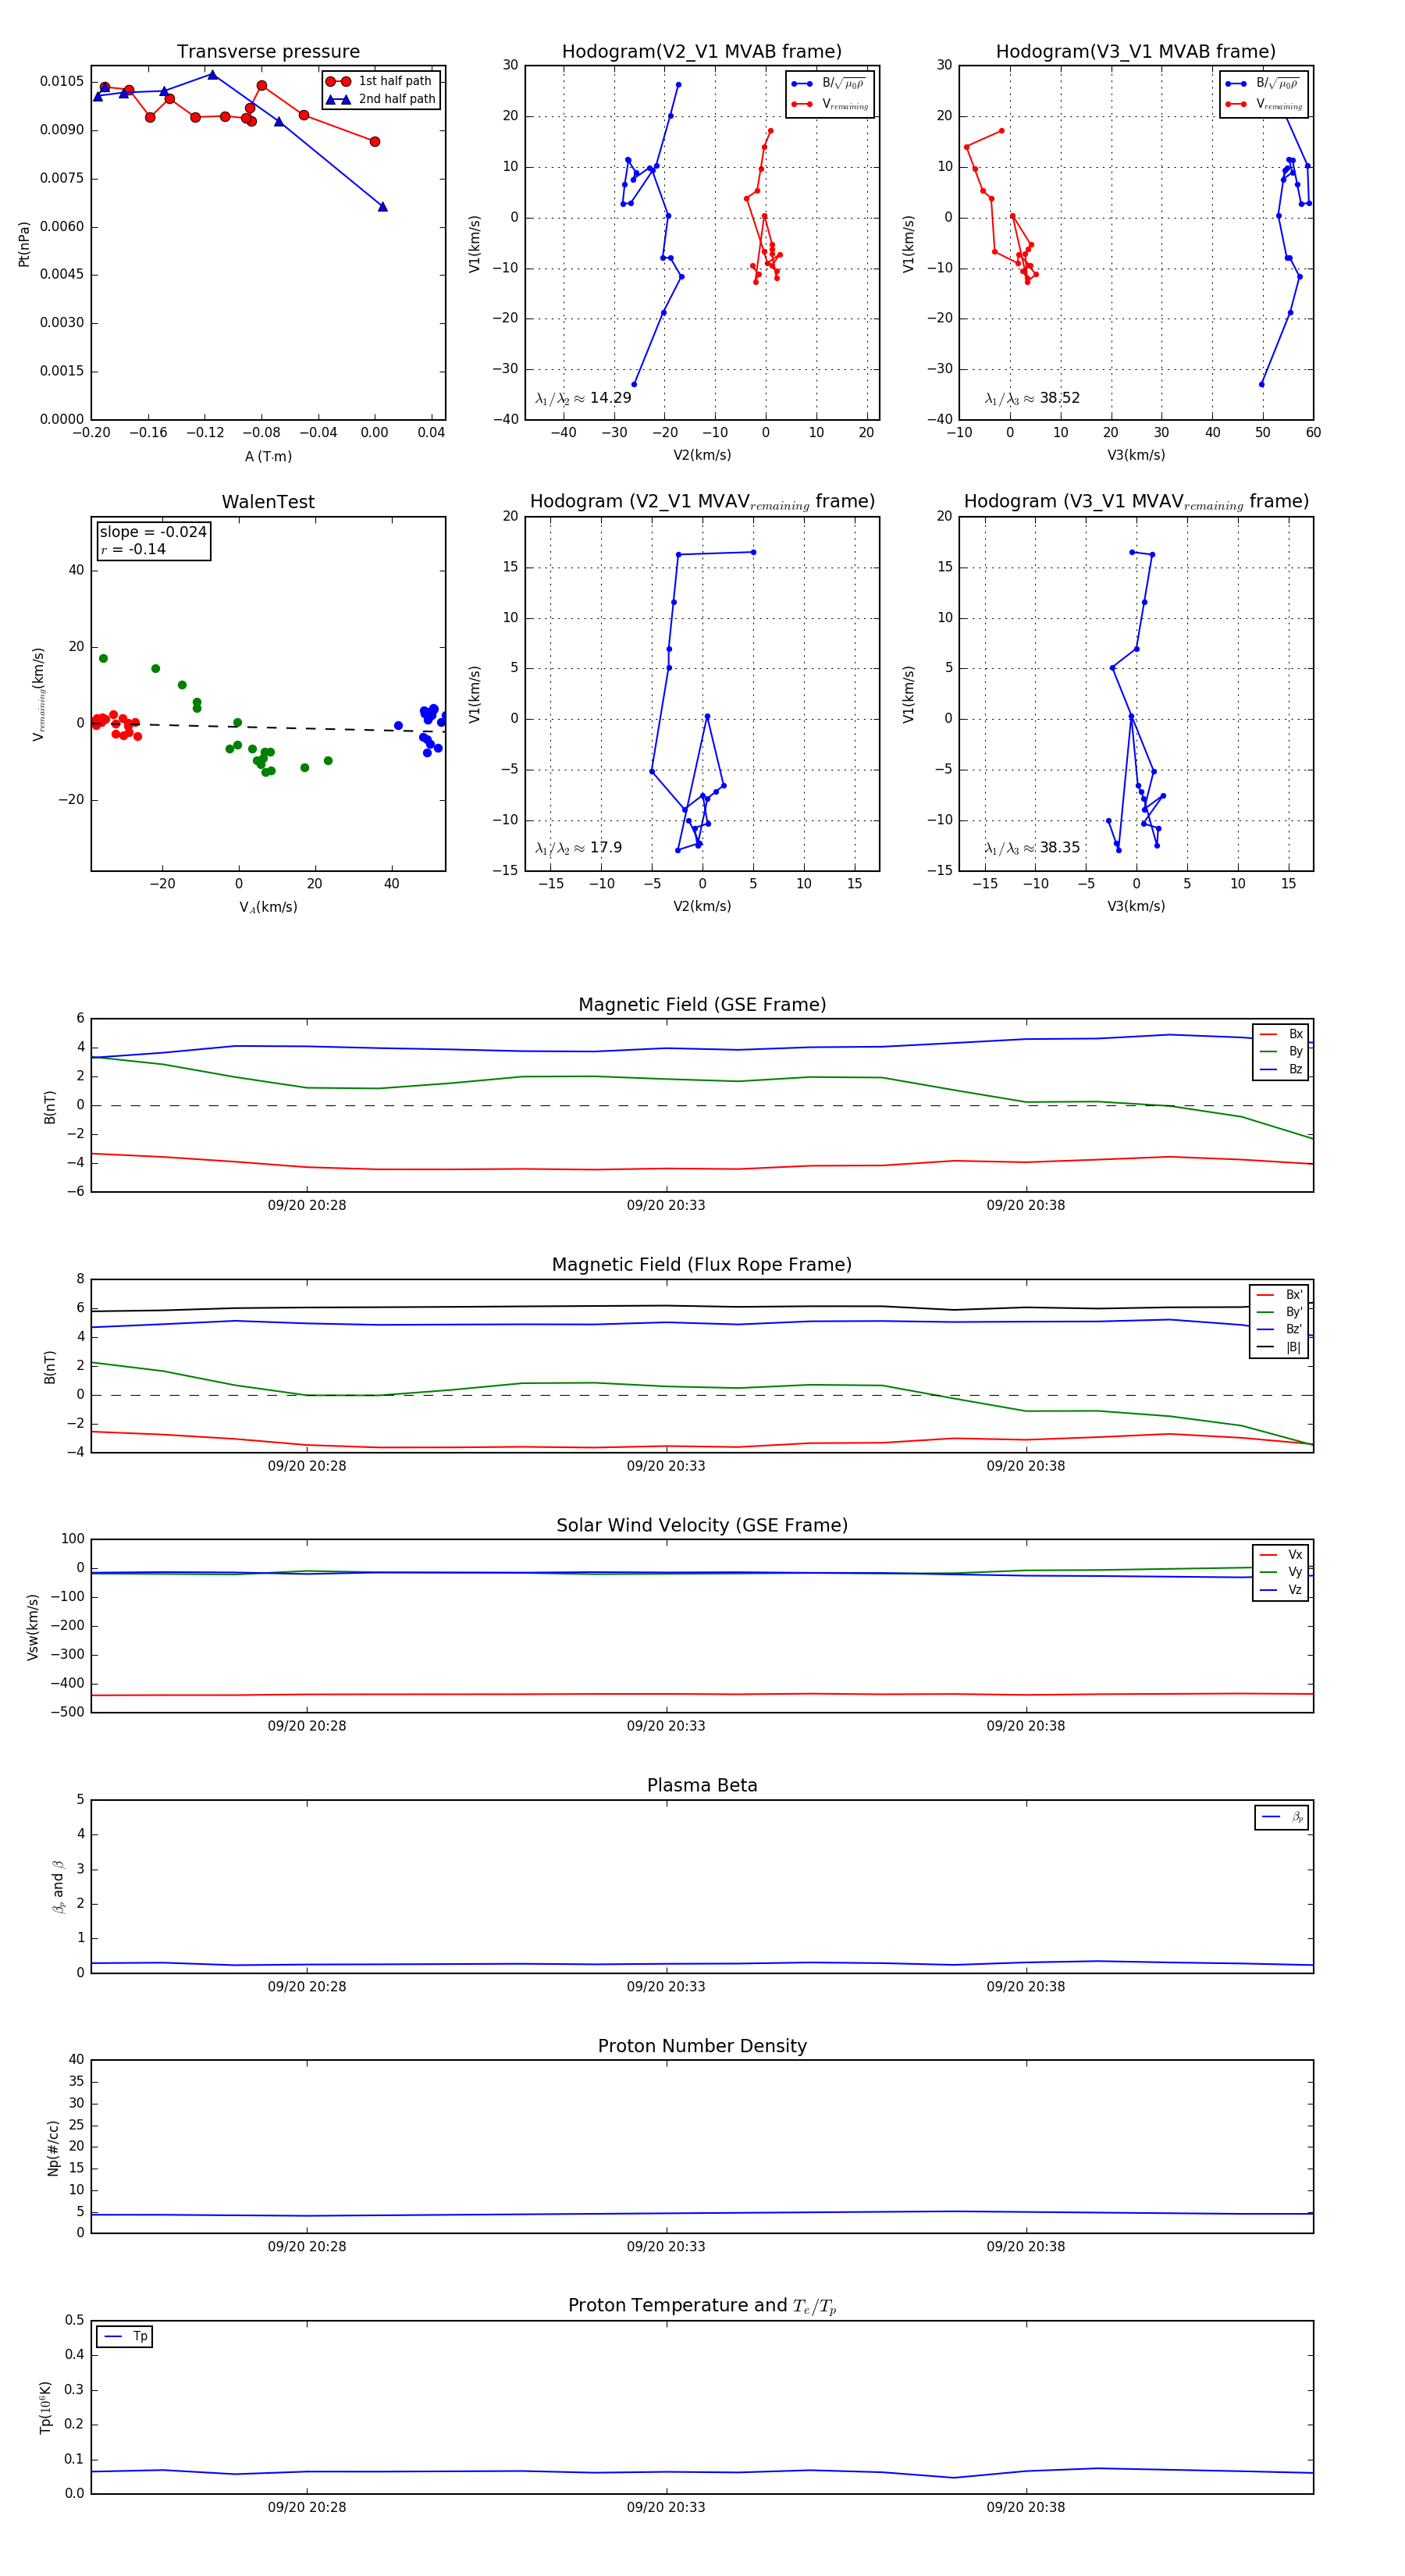This screenshot has width=1405, height=2576.
Task: Click the Hodogram (V2_V1 MVAV remaining frame) title
Action: click(x=702, y=502)
